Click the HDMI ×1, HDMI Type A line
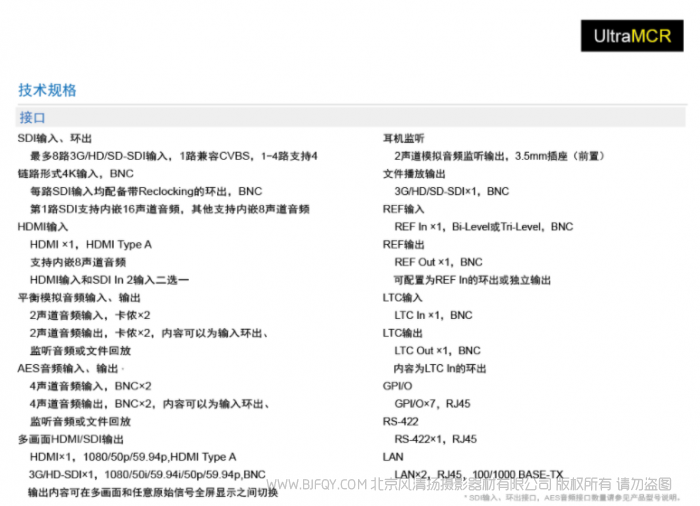The image size is (700, 506). pos(91,245)
